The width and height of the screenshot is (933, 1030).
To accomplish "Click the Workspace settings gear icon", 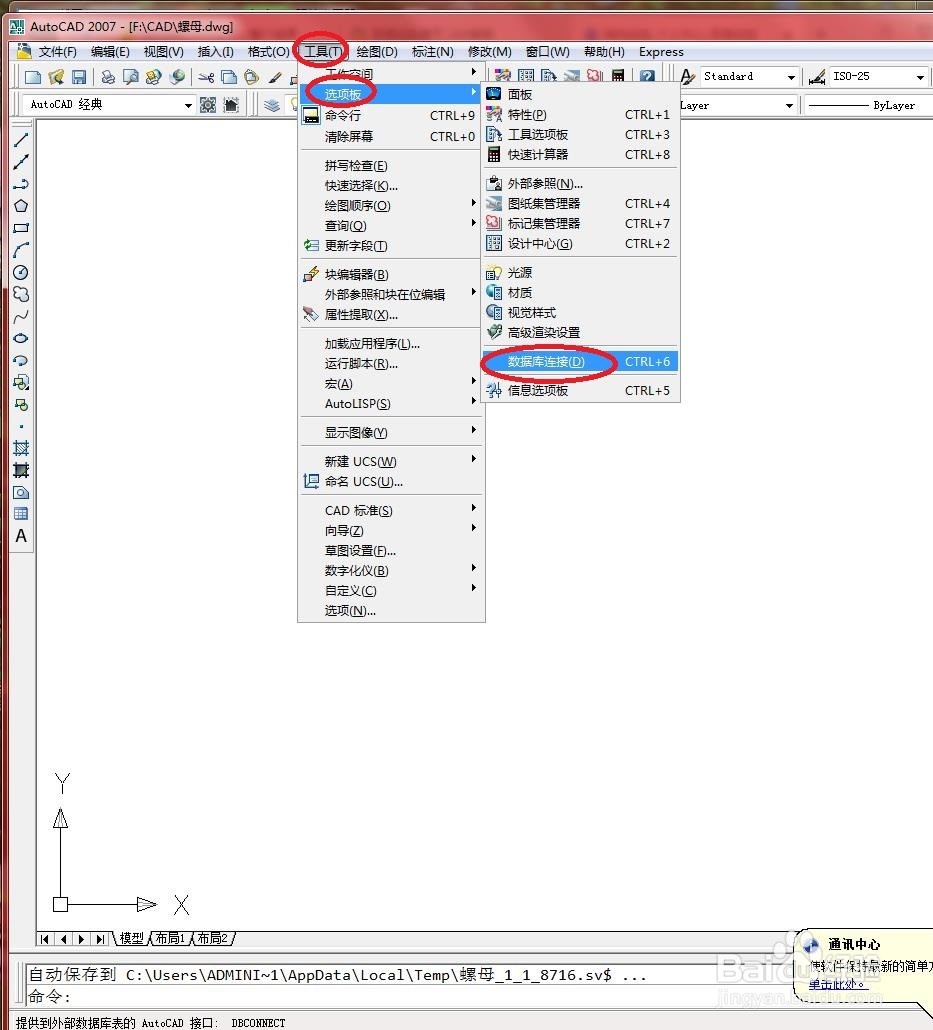I will coord(208,105).
